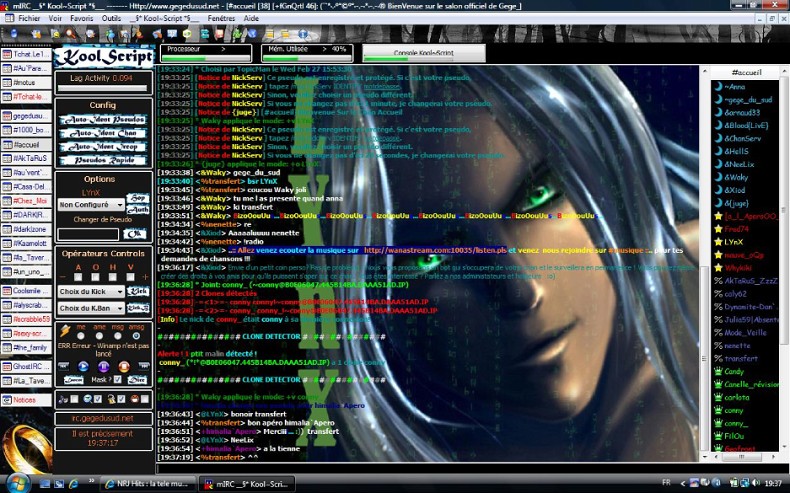Skip to previous track in Winamp panel
This screenshot has height=493, width=790.
click(63, 366)
